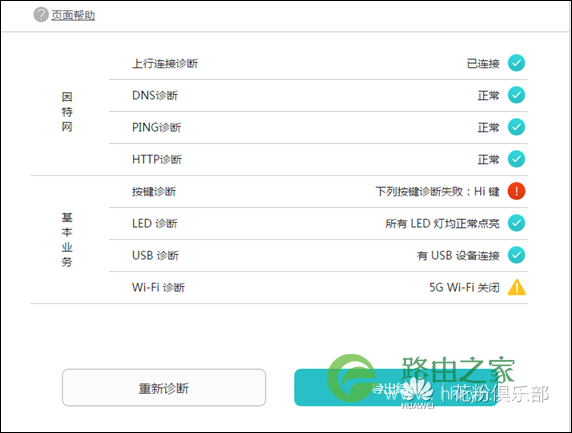Screen dimensions: 572x433
Task: Select the LED 诊断 row label
Action: tap(155, 224)
